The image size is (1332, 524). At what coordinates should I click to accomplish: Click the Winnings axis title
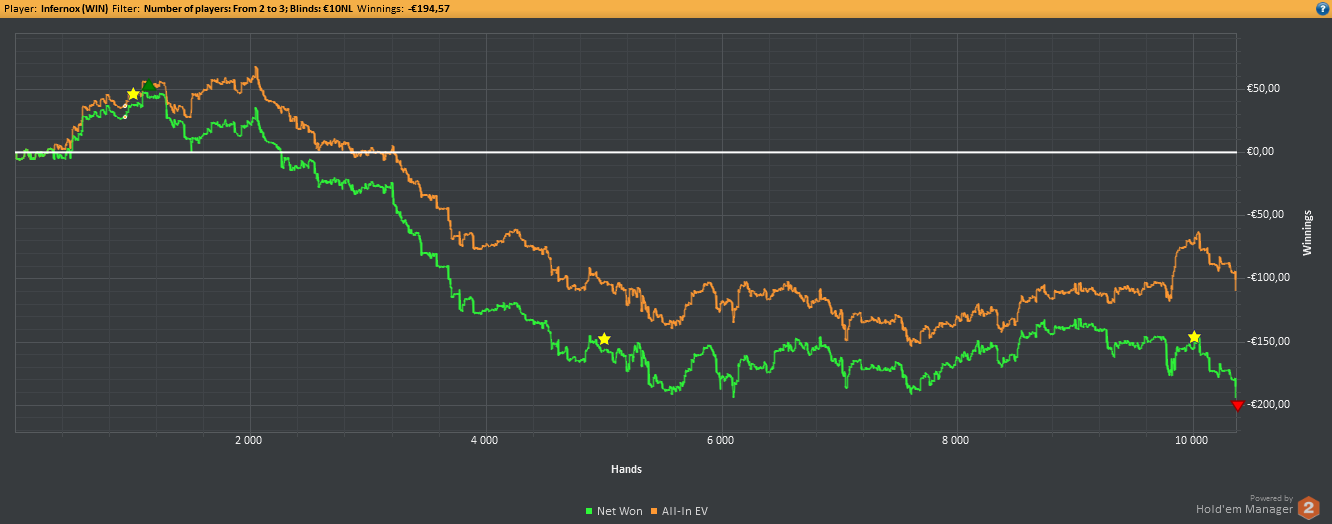click(1307, 233)
